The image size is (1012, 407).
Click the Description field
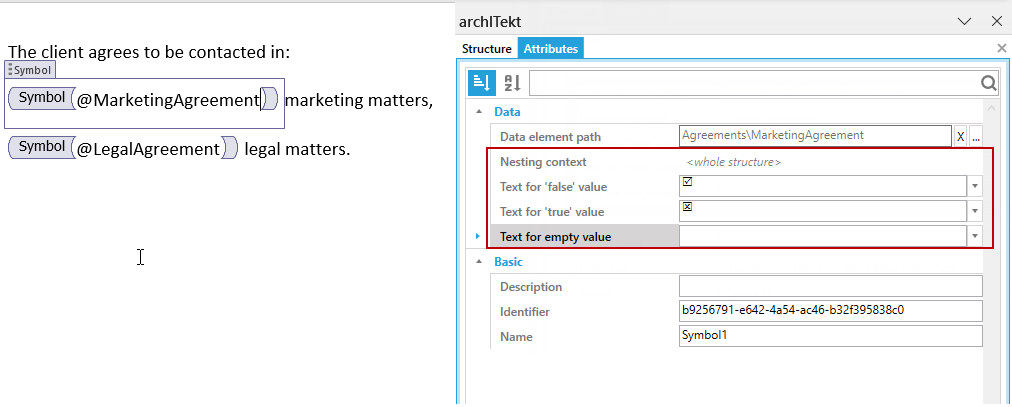(x=831, y=286)
